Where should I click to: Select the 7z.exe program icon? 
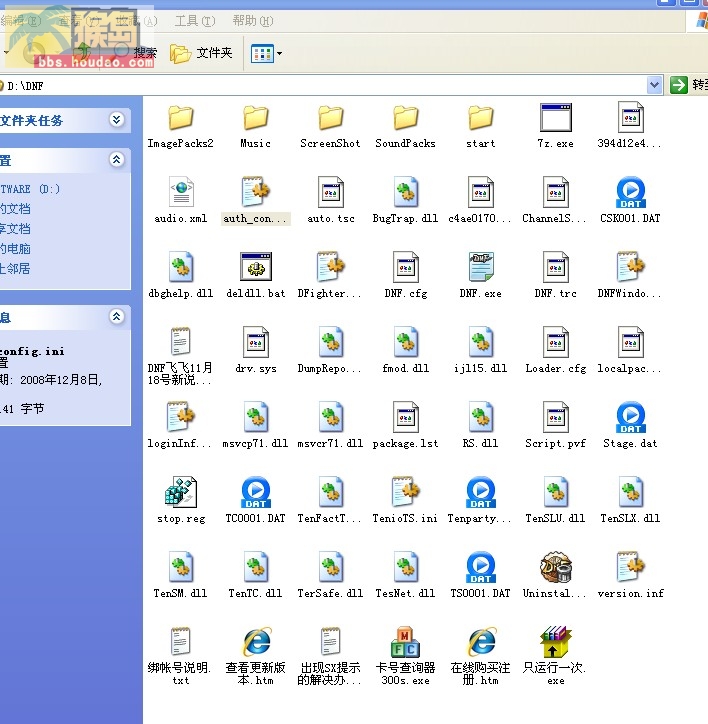click(556, 118)
